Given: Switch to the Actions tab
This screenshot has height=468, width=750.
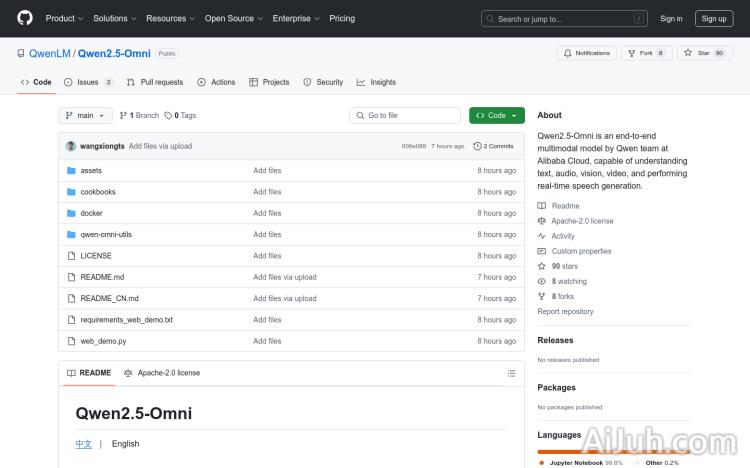Looking at the screenshot, I should [216, 82].
